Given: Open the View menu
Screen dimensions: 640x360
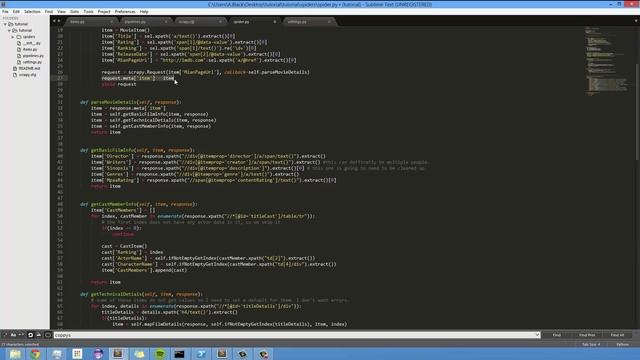Looking at the screenshot, I should [61, 11].
